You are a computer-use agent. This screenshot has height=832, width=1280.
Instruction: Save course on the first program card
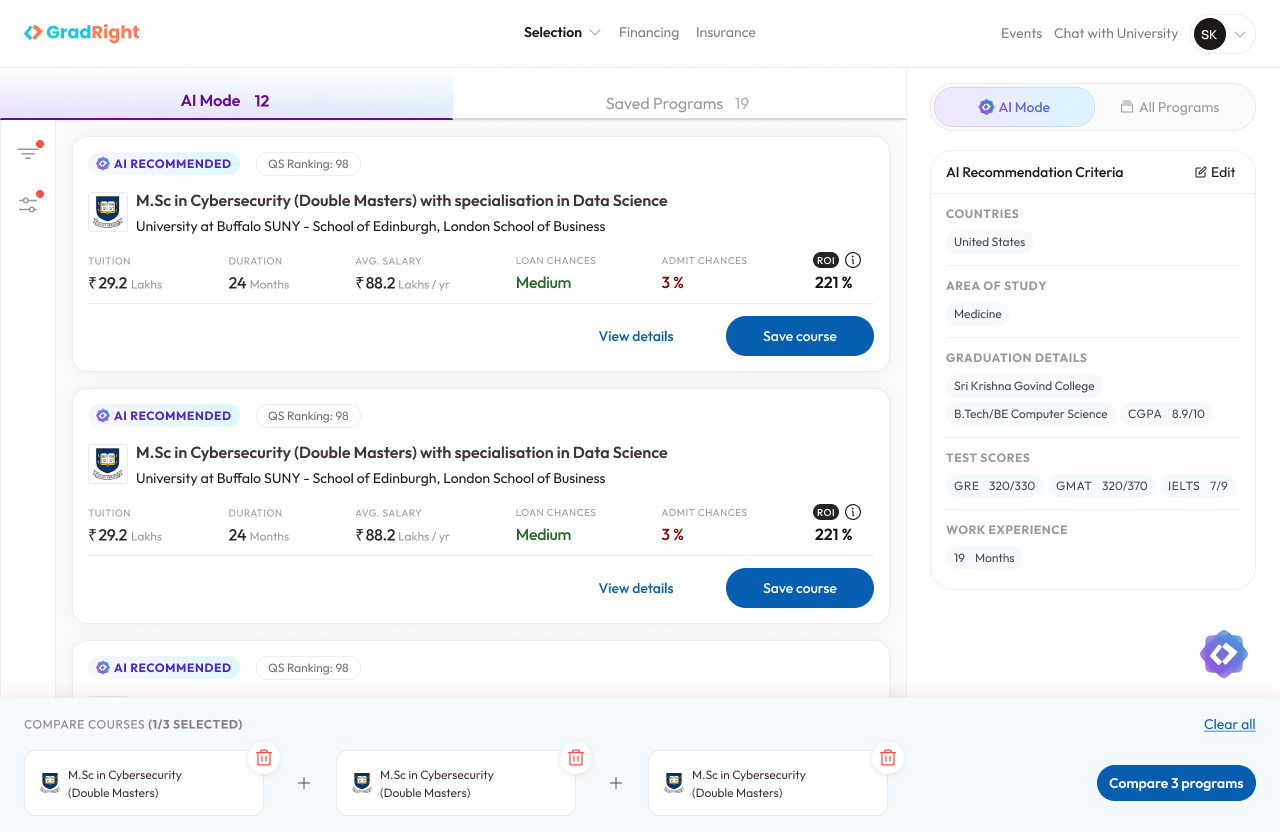tap(800, 336)
